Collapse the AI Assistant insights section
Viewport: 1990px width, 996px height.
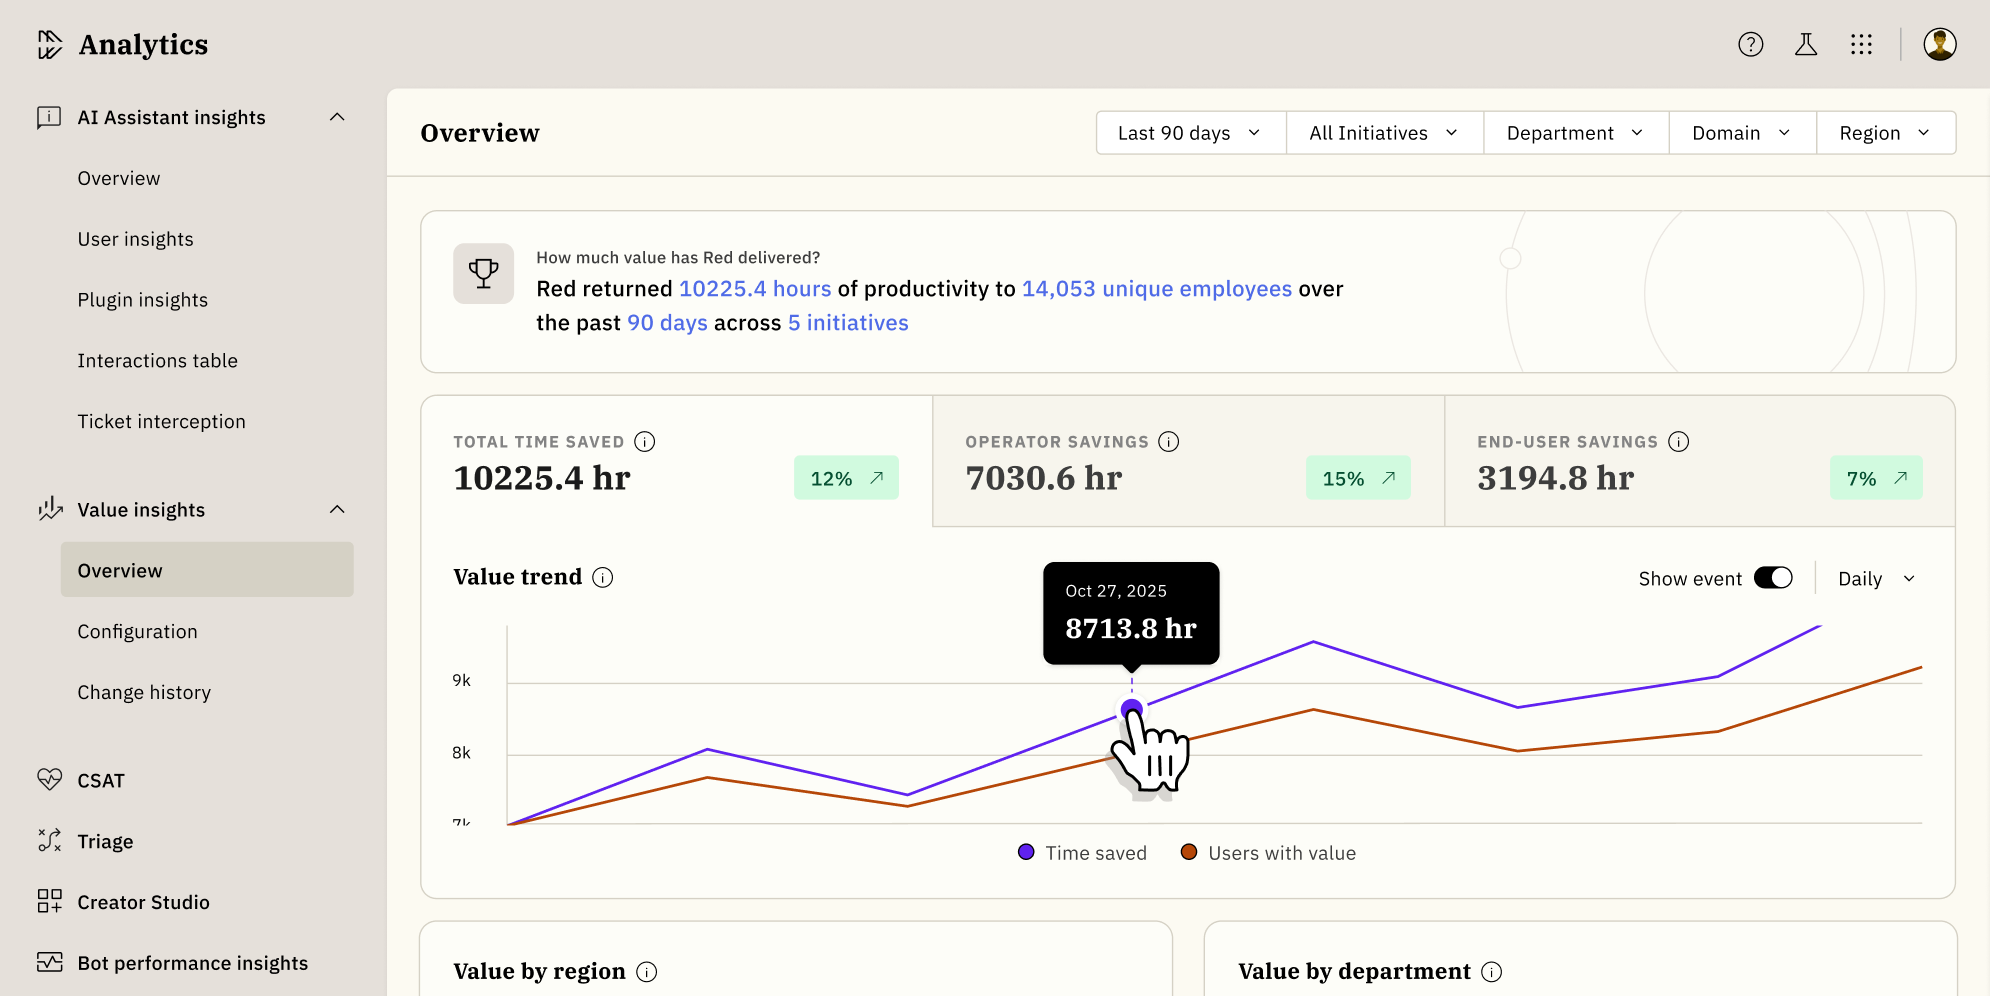tap(337, 118)
